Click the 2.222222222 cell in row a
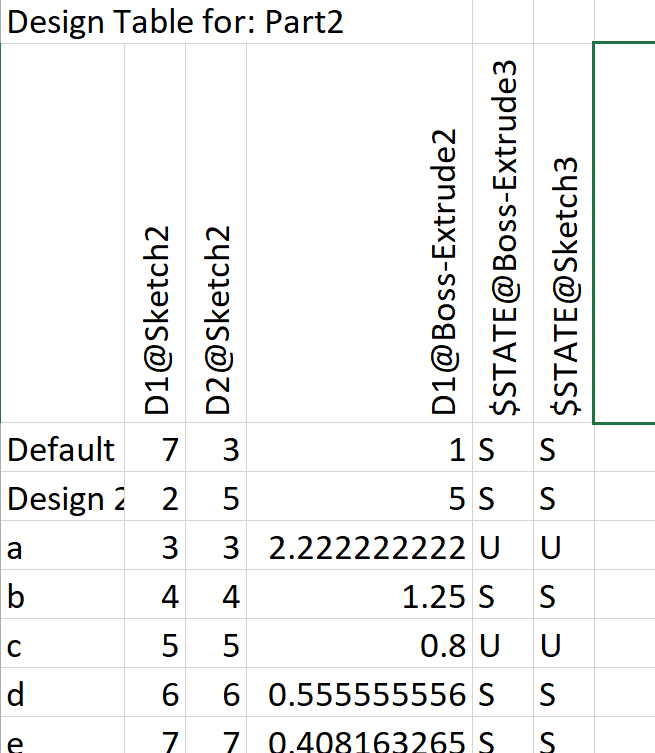655x753 pixels. coord(360,546)
